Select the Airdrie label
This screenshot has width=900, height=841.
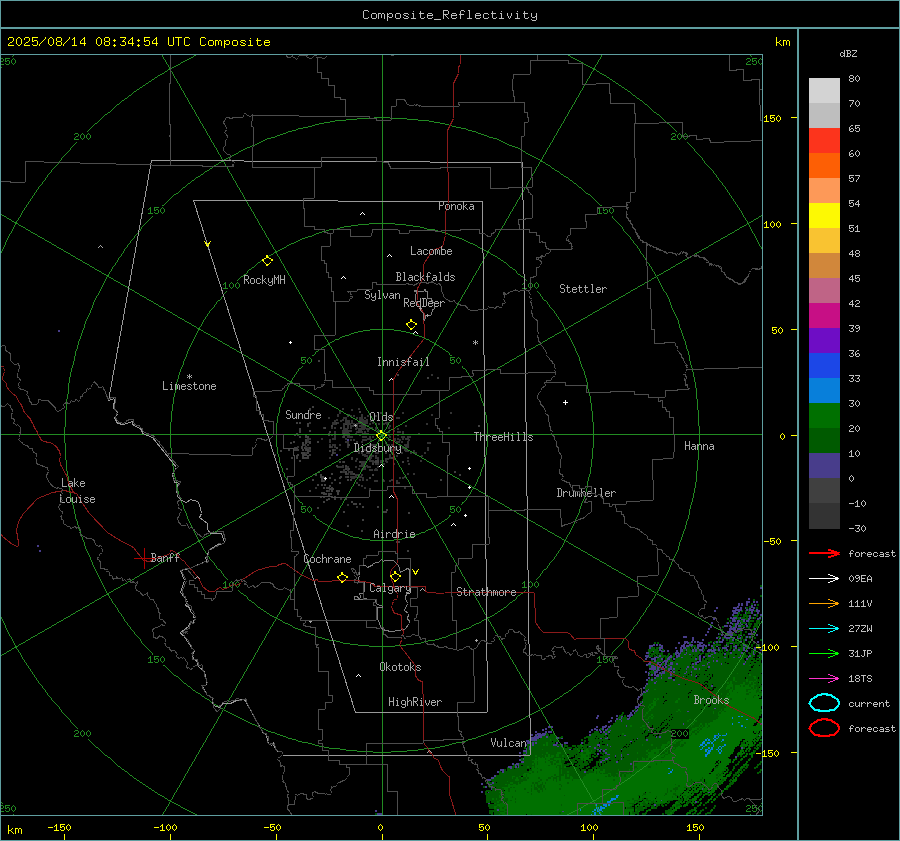click(394, 534)
